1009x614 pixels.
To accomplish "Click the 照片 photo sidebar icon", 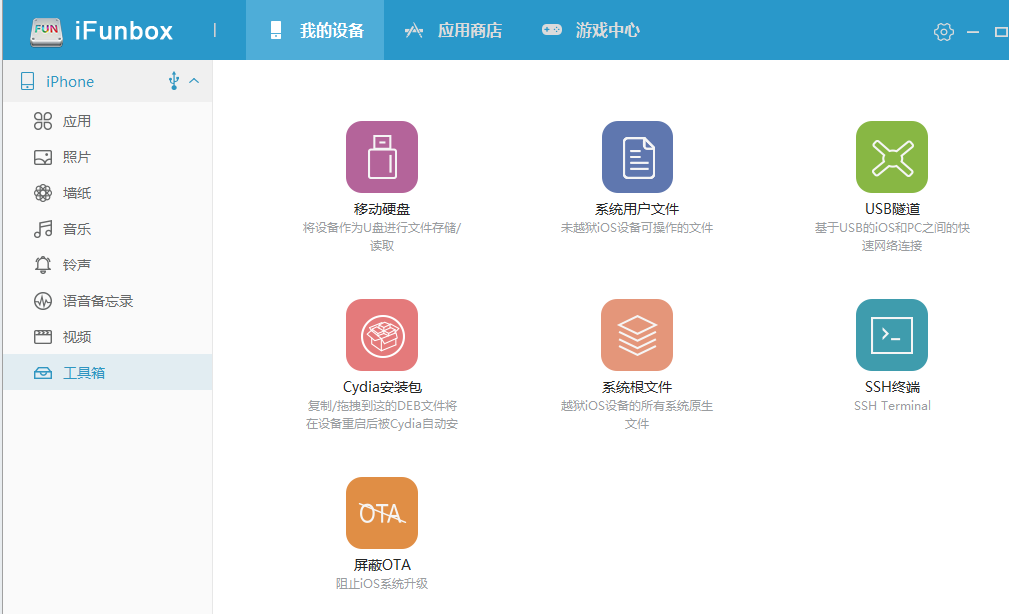I will [x=43, y=157].
